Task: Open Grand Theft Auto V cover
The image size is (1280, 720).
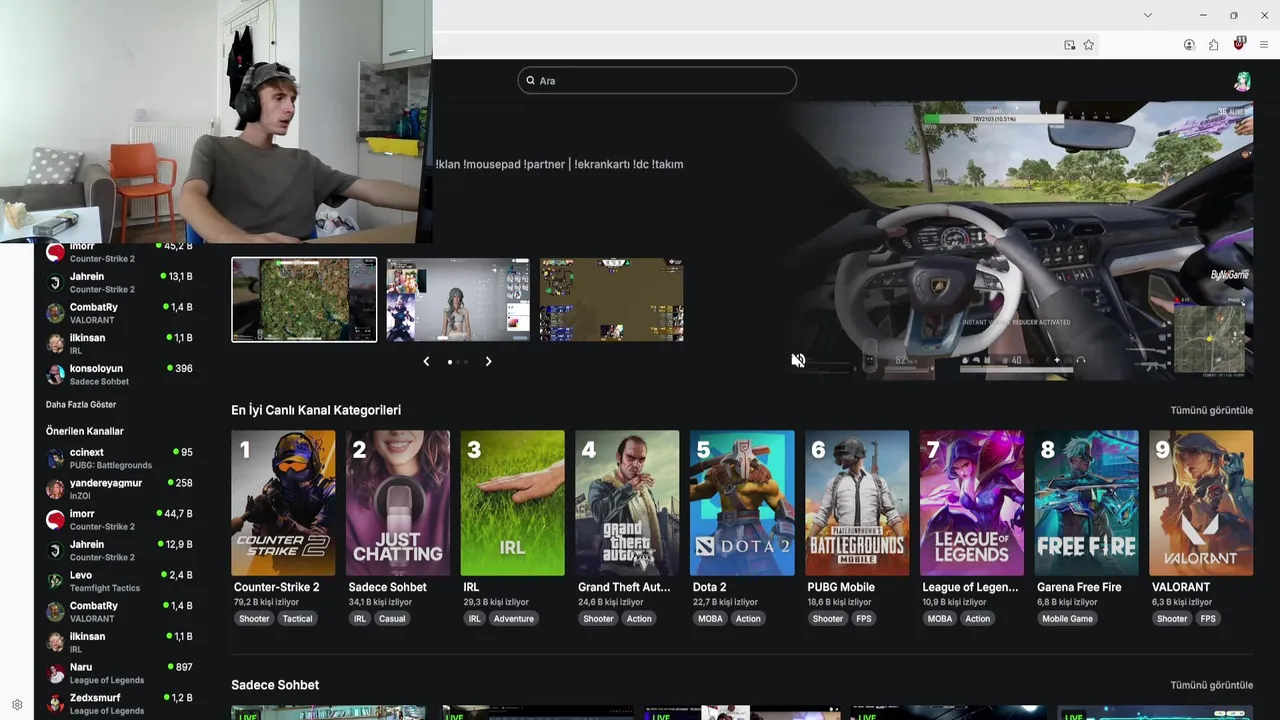Action: pyautogui.click(x=627, y=503)
